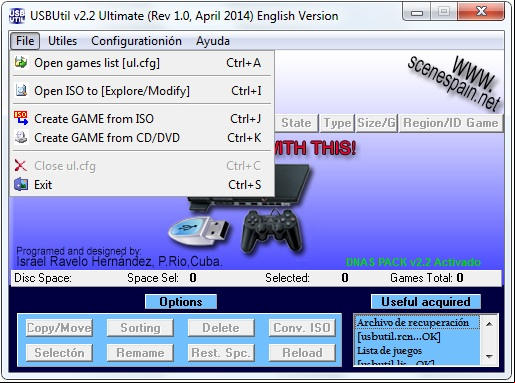Click the Space Sel value
This screenshot has width=515, height=383.
coord(193,278)
